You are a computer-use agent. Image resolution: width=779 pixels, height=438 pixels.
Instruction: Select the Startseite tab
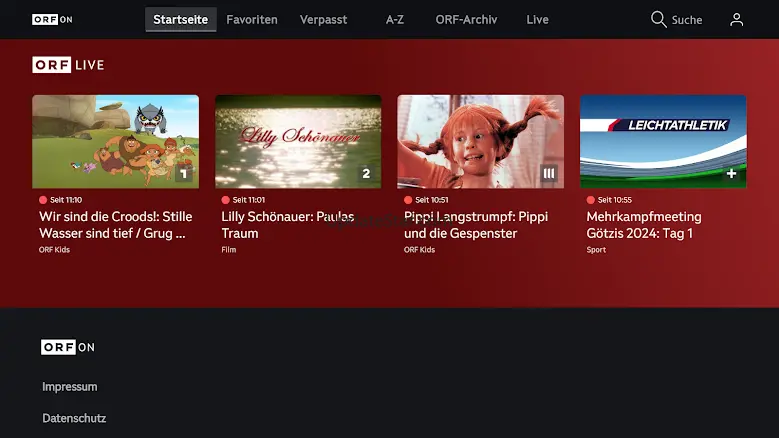(x=180, y=19)
